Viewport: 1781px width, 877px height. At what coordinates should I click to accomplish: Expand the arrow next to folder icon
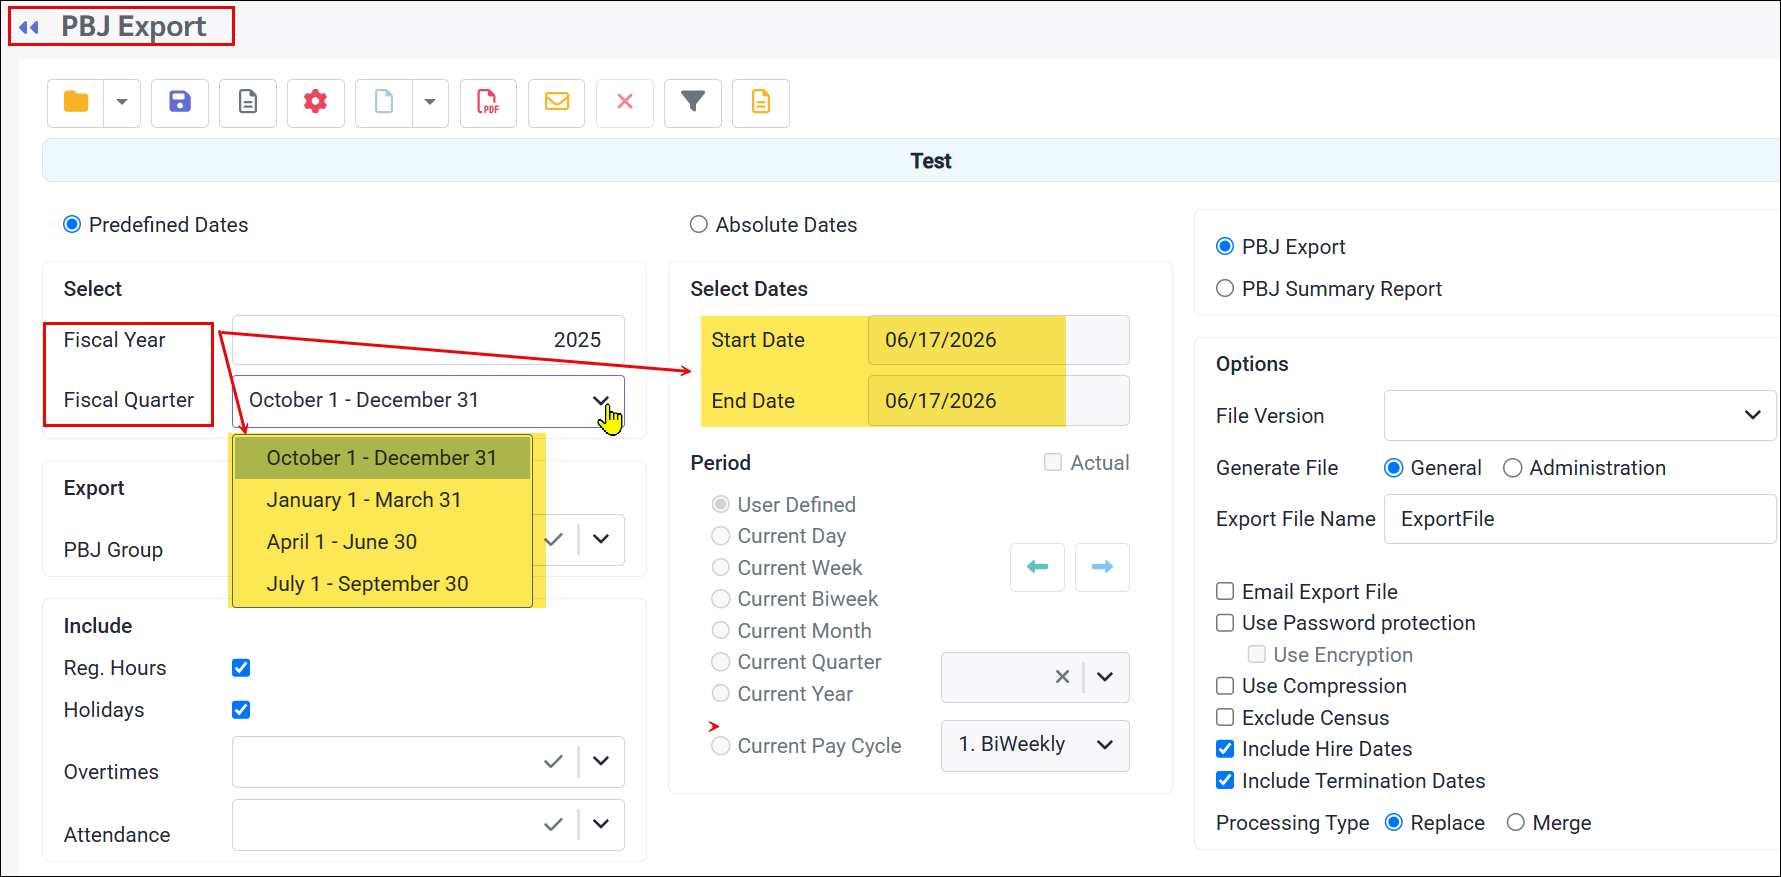[122, 102]
